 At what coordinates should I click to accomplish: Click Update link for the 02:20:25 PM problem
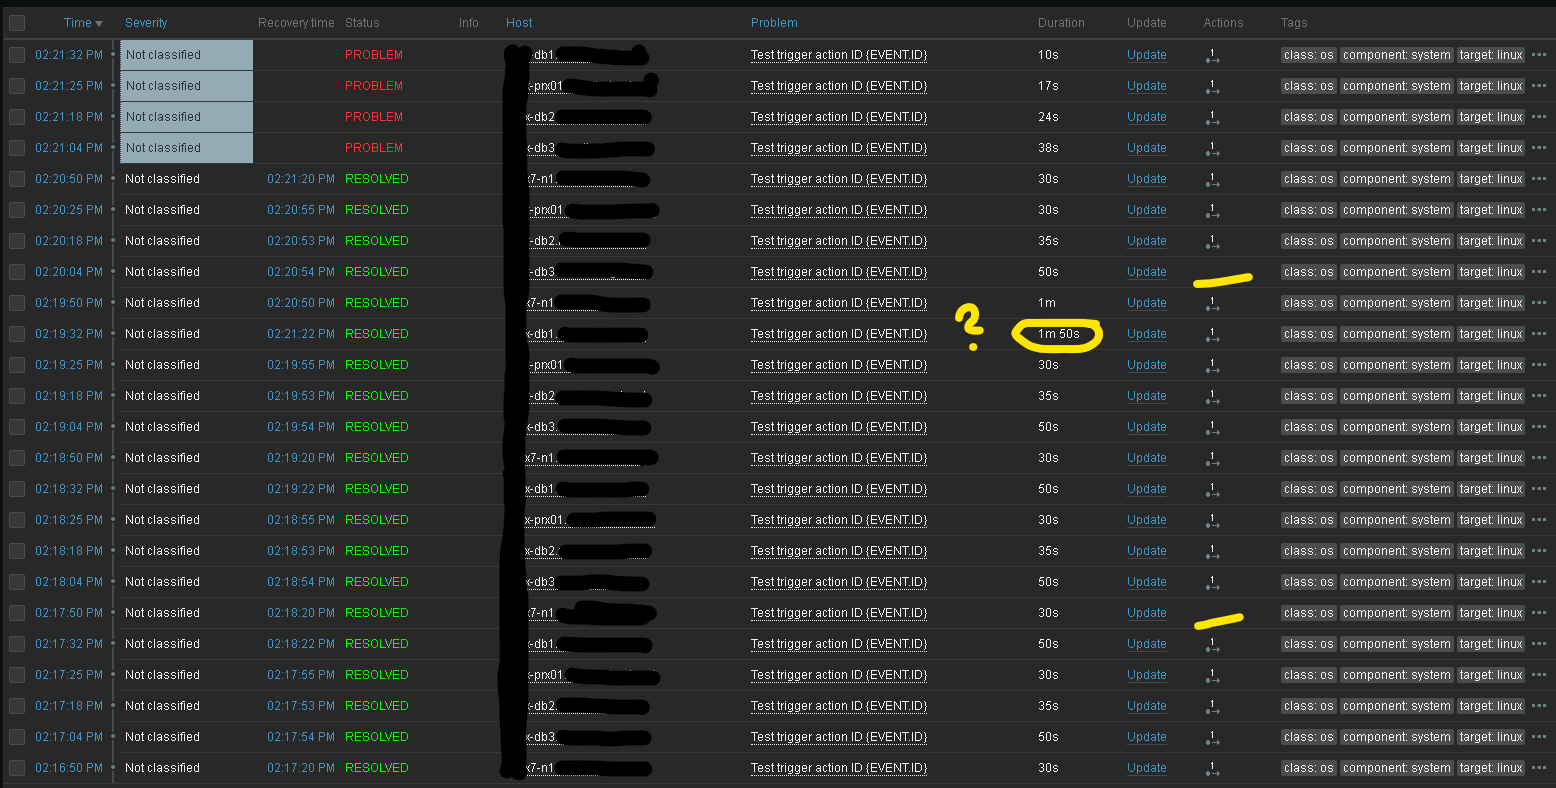tap(1146, 210)
